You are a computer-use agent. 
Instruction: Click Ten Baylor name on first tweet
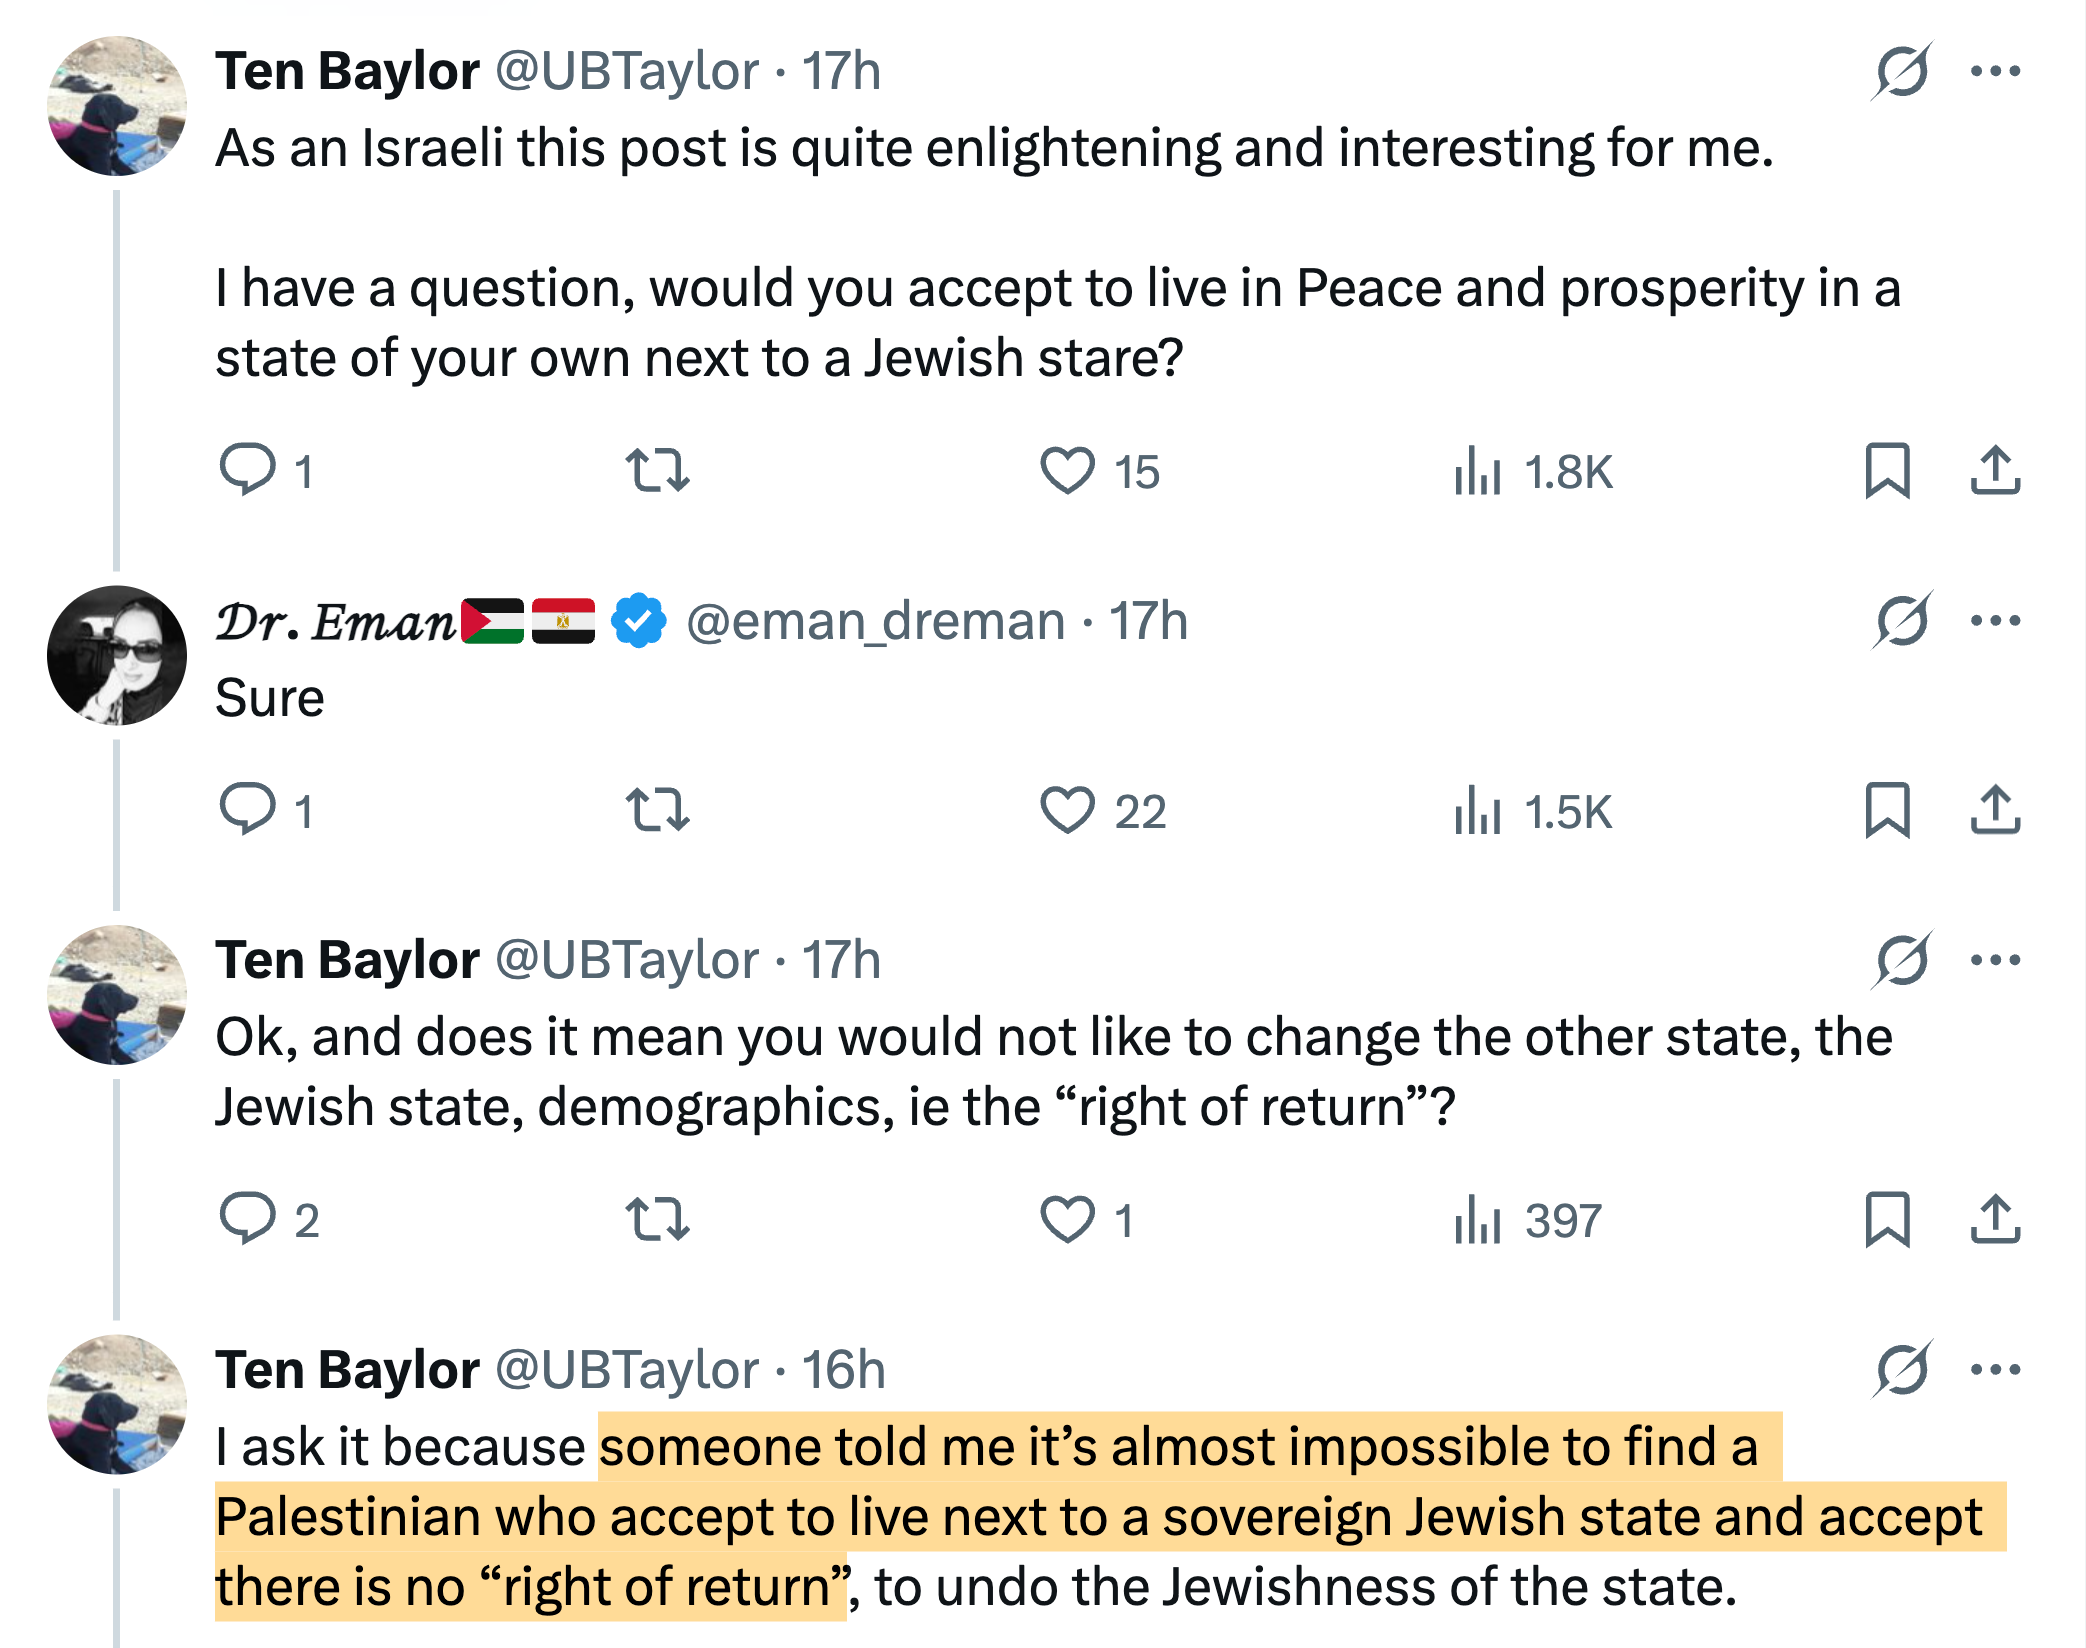pos(347,71)
